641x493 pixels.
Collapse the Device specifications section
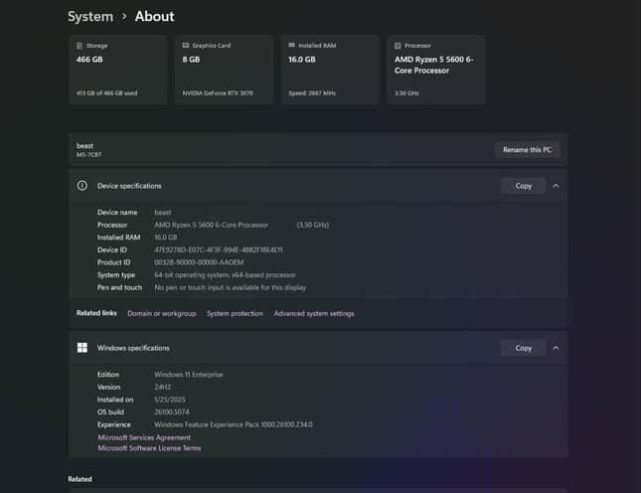point(556,186)
